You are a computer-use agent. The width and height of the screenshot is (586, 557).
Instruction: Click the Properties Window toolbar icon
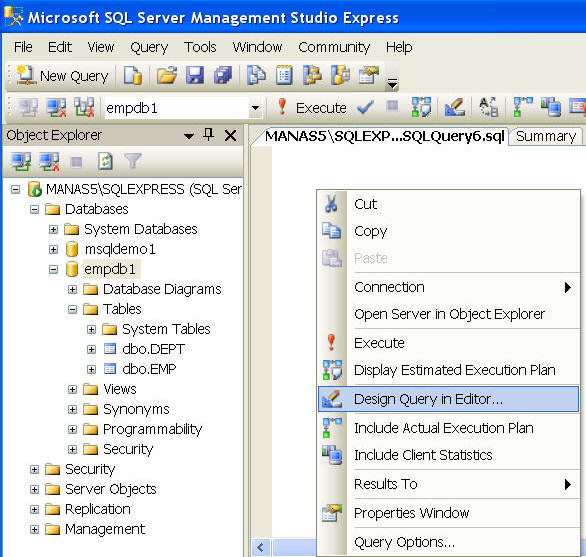click(x=368, y=76)
